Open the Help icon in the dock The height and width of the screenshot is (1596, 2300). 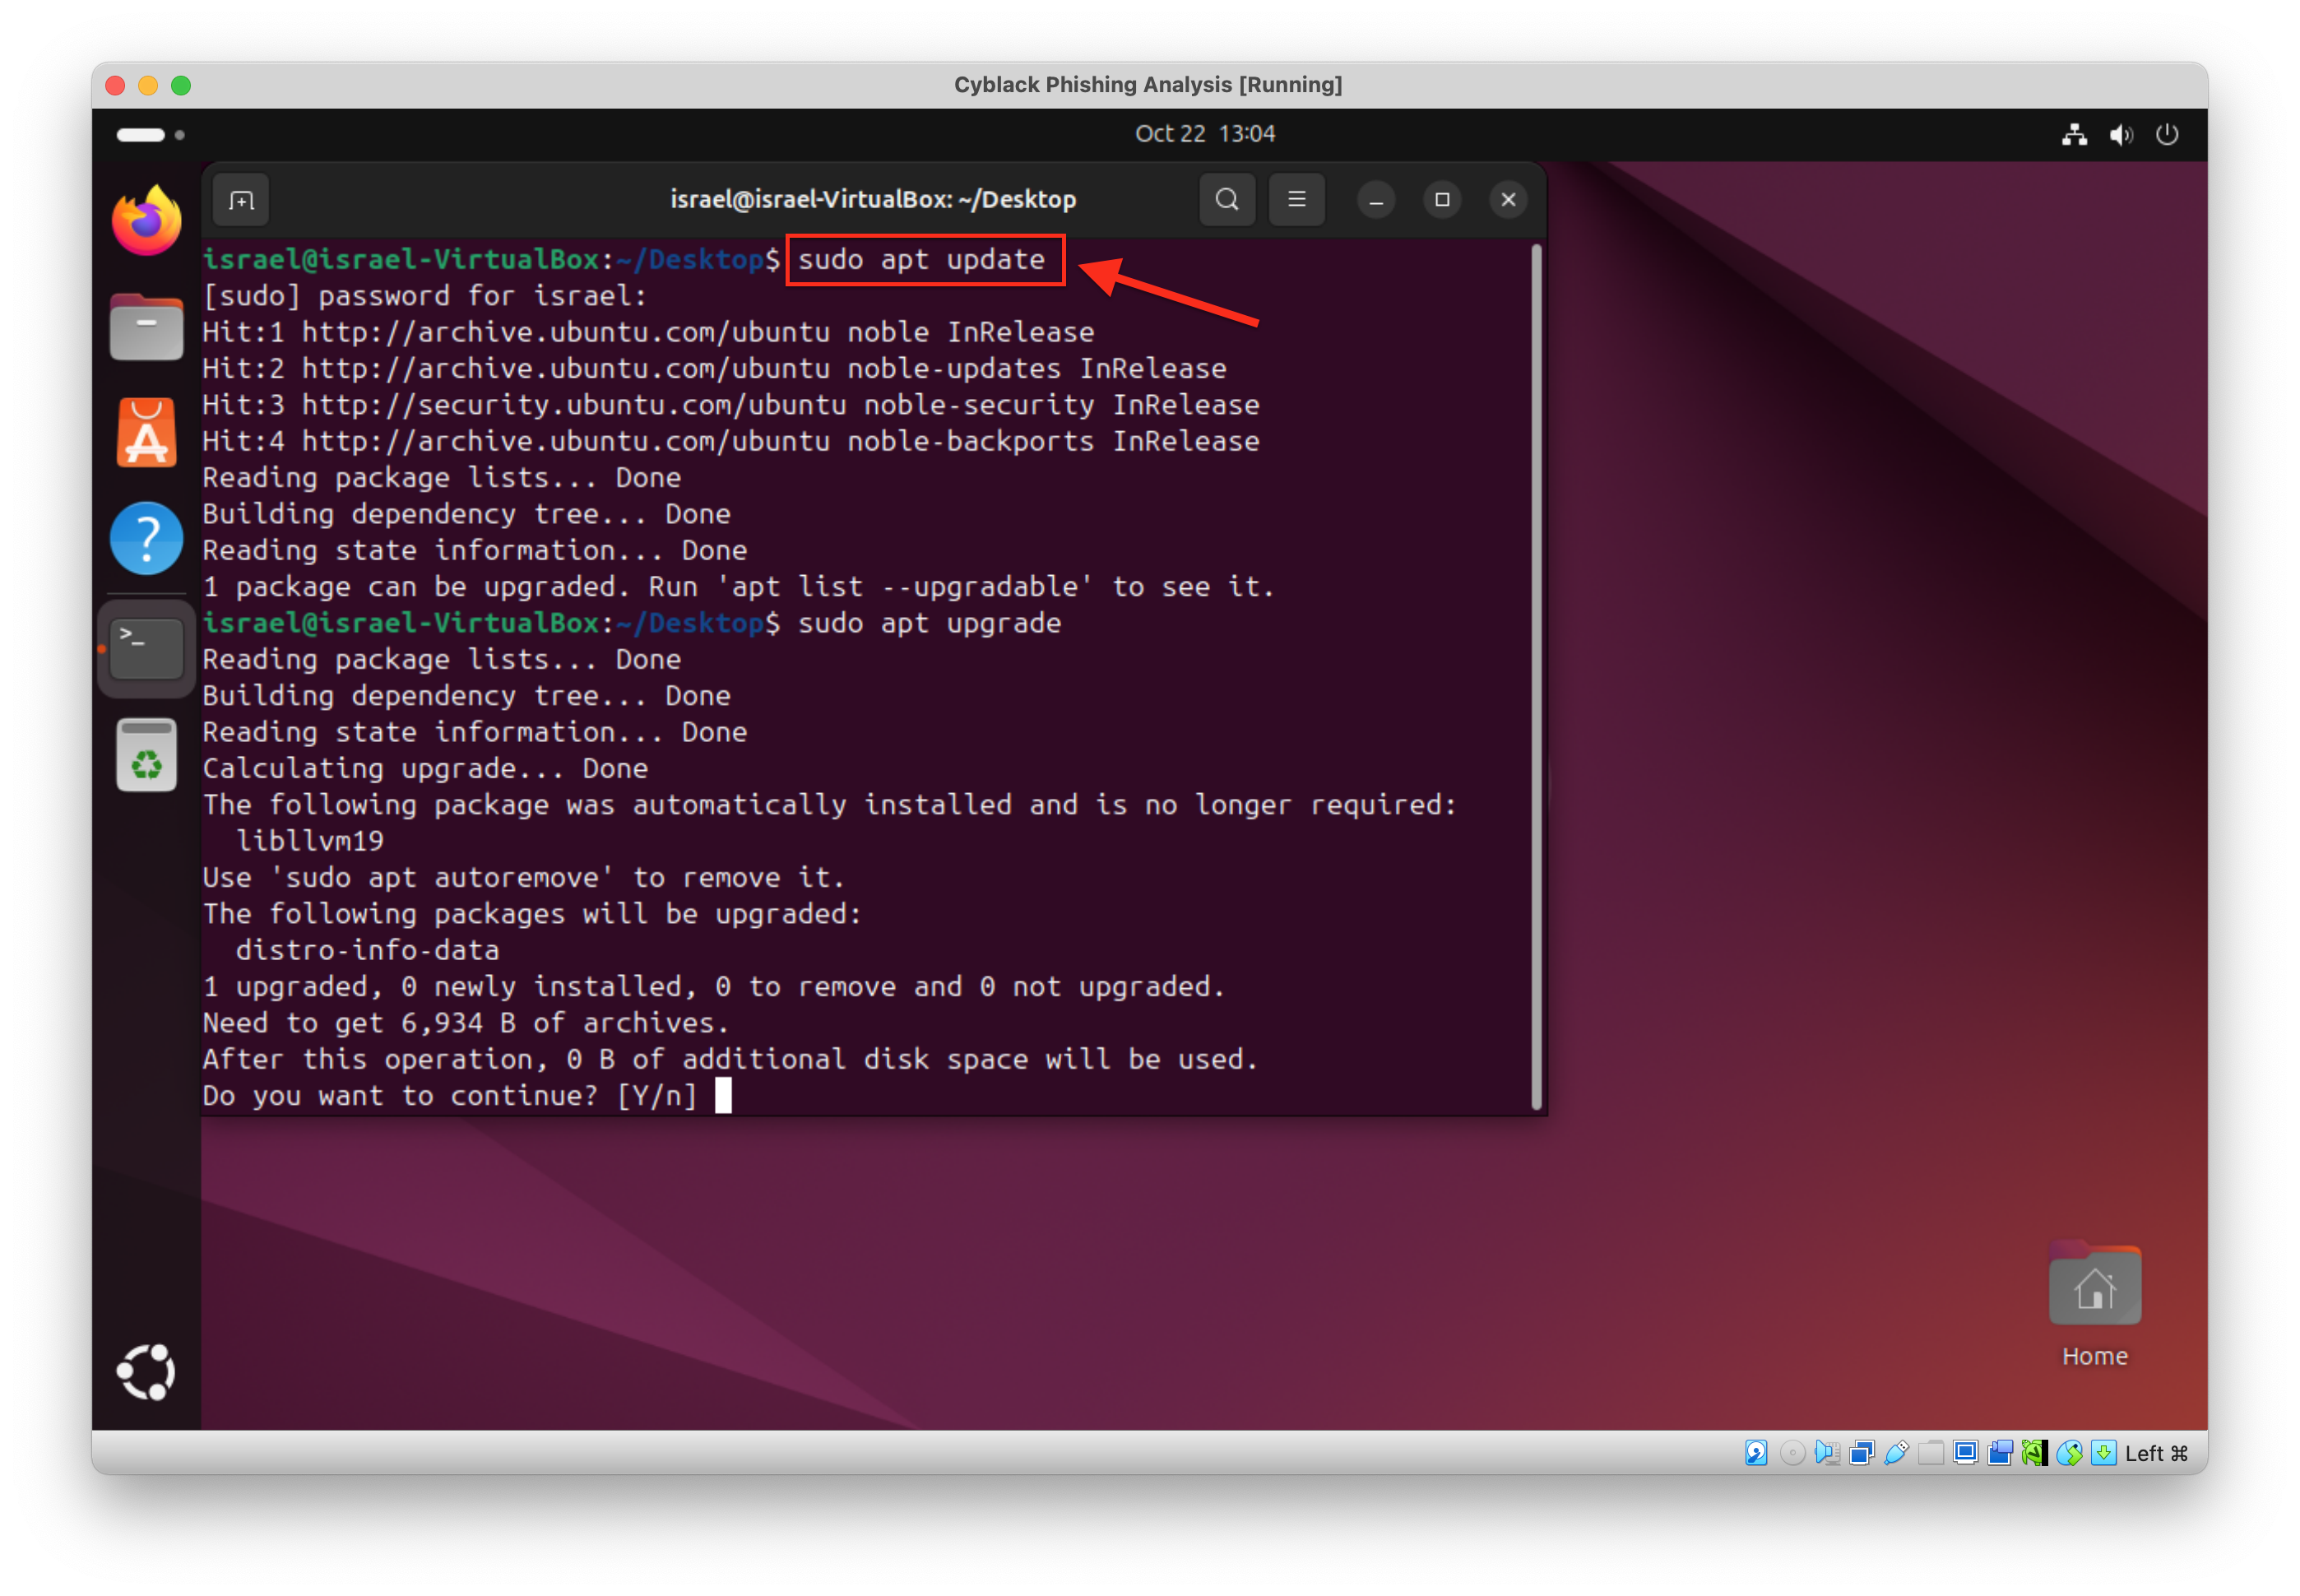[147, 538]
